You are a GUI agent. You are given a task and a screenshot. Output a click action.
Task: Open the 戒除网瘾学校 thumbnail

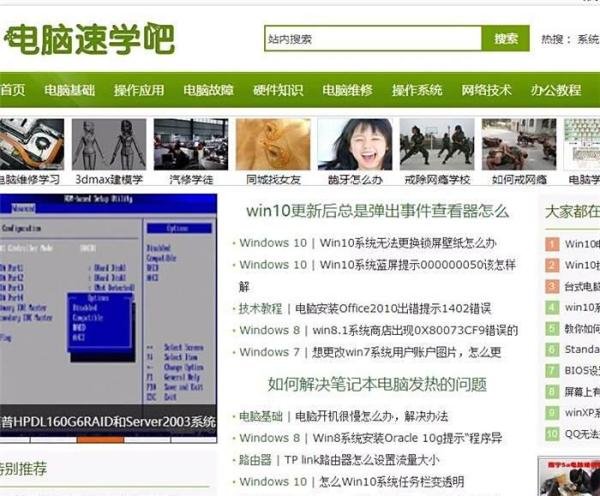[437, 144]
